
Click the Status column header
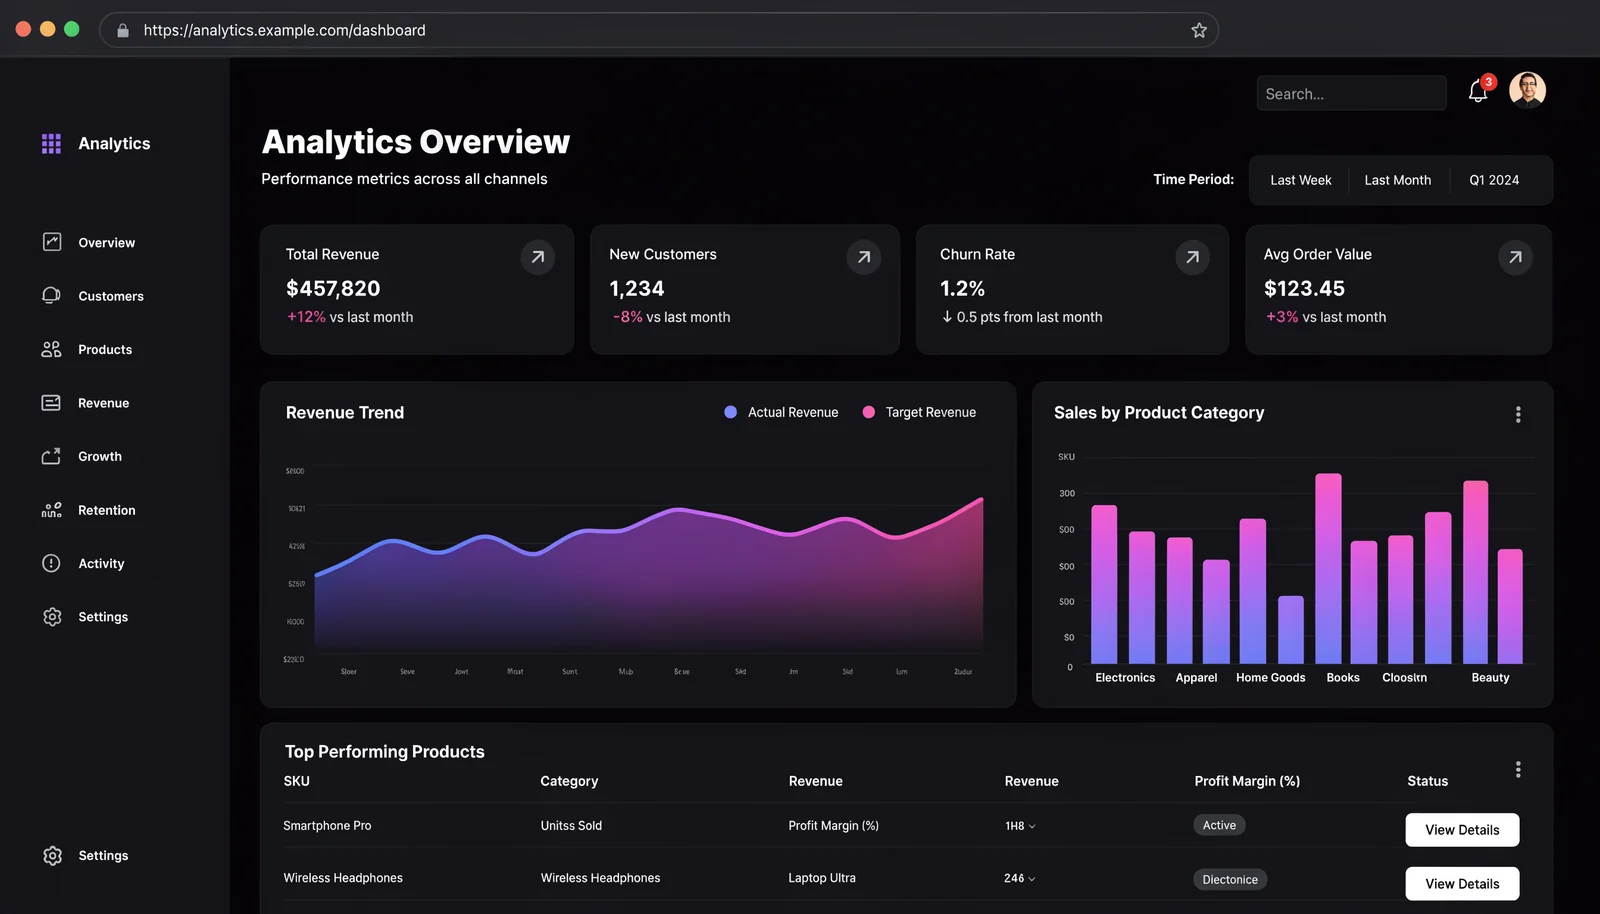coord(1427,781)
